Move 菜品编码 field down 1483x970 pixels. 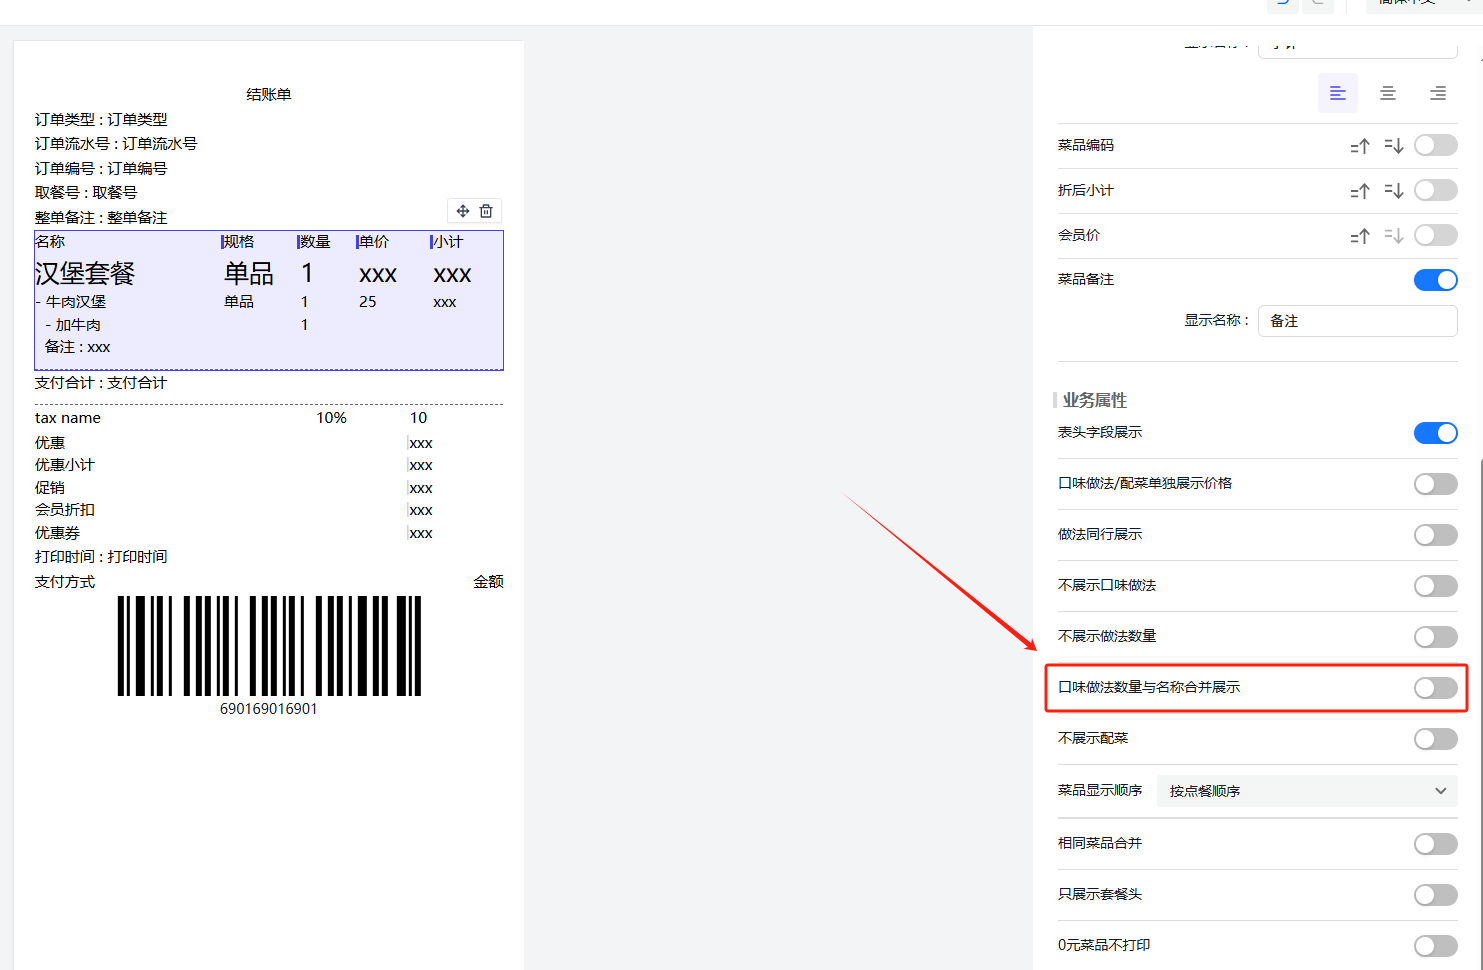click(x=1393, y=146)
